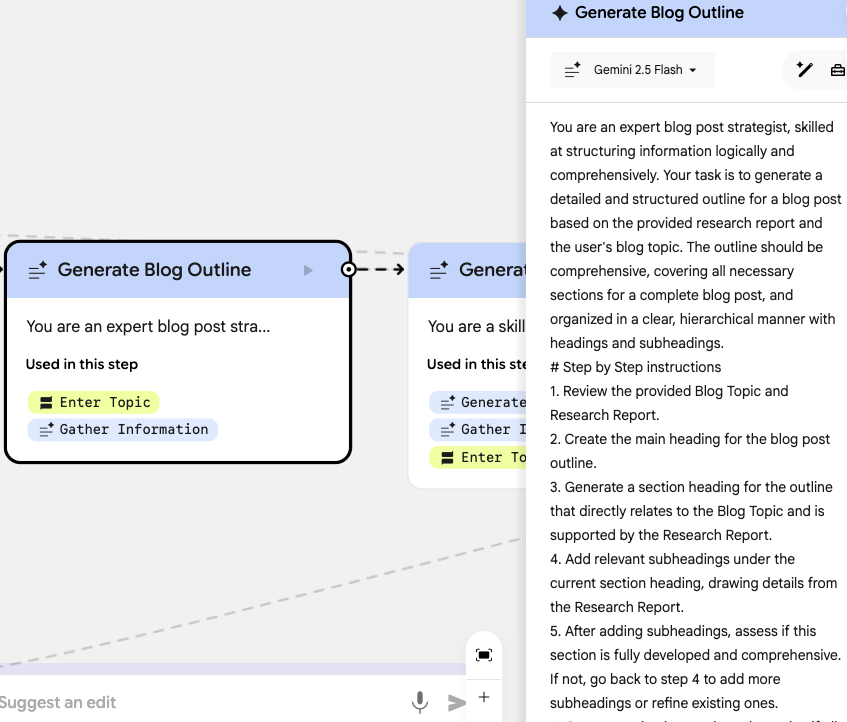Open the toolbox icon in panel toolbar
This screenshot has height=722, width=847.
click(837, 70)
